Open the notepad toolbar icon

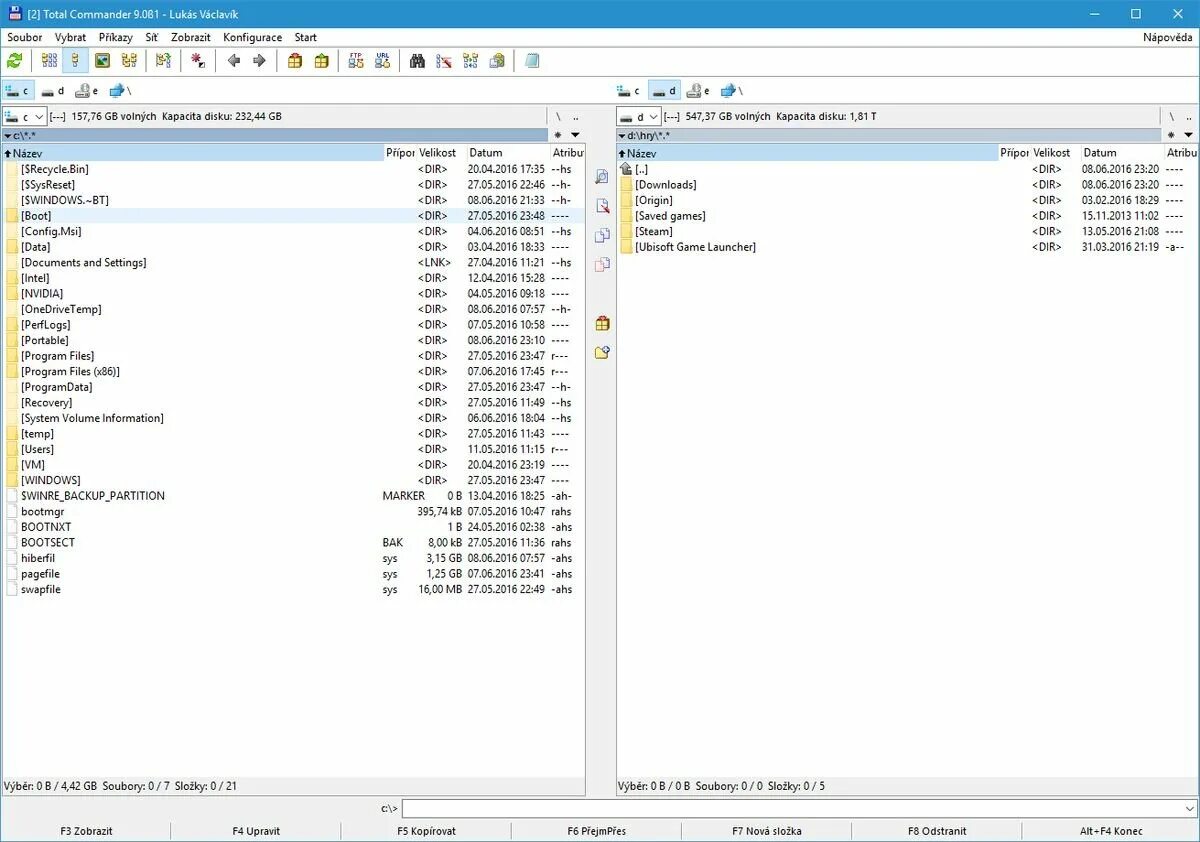[532, 61]
